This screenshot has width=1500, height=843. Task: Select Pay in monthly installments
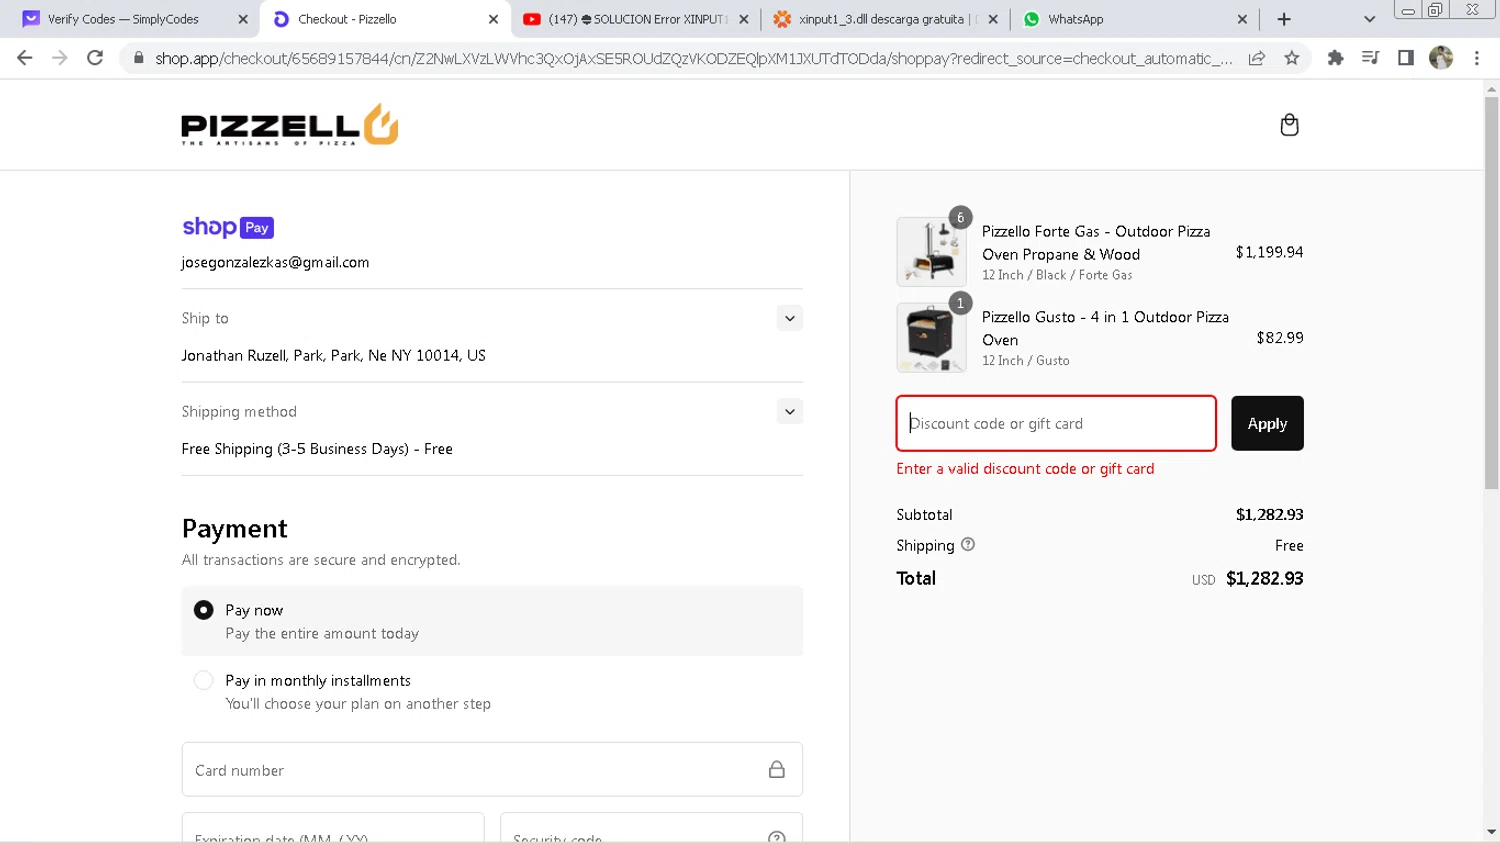click(x=204, y=681)
